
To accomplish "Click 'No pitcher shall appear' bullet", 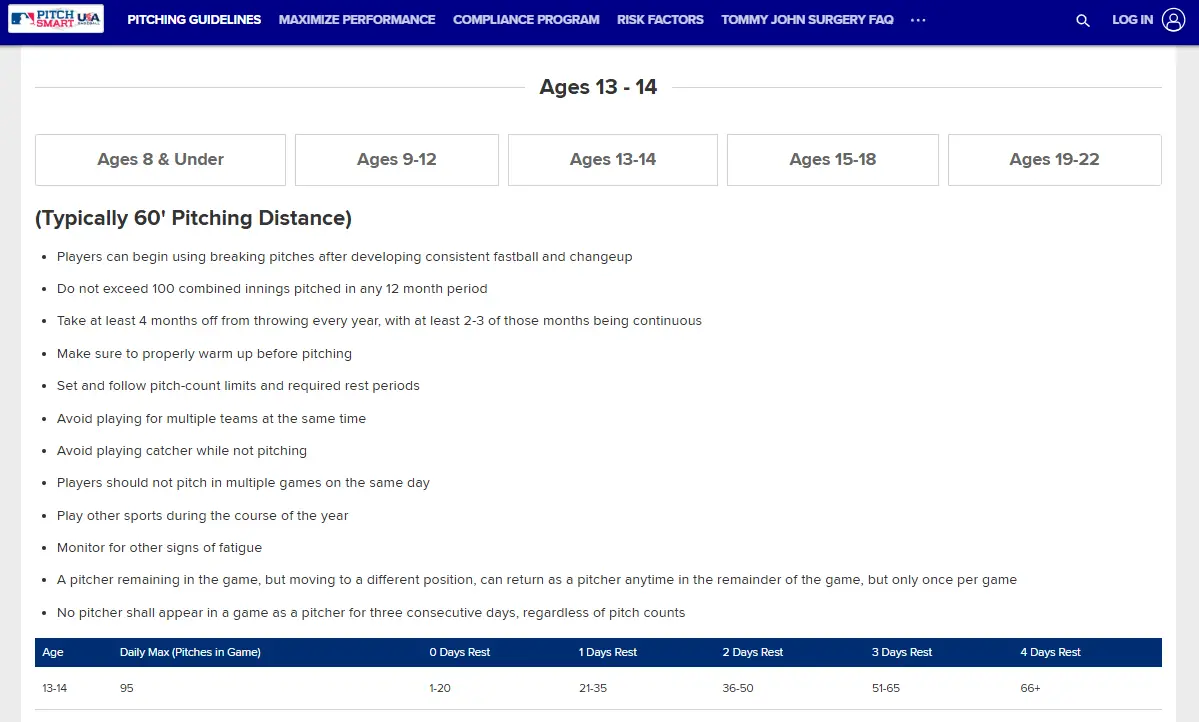I will pos(371,613).
